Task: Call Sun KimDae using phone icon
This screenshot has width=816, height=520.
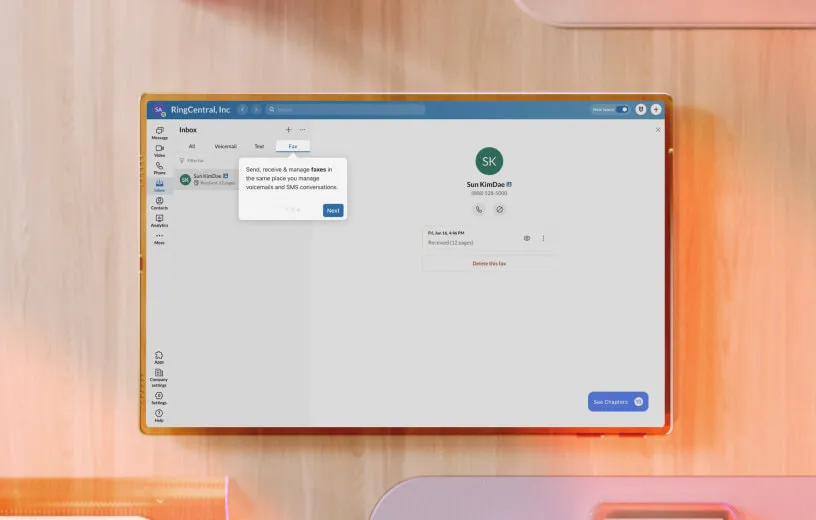Action: [x=479, y=209]
